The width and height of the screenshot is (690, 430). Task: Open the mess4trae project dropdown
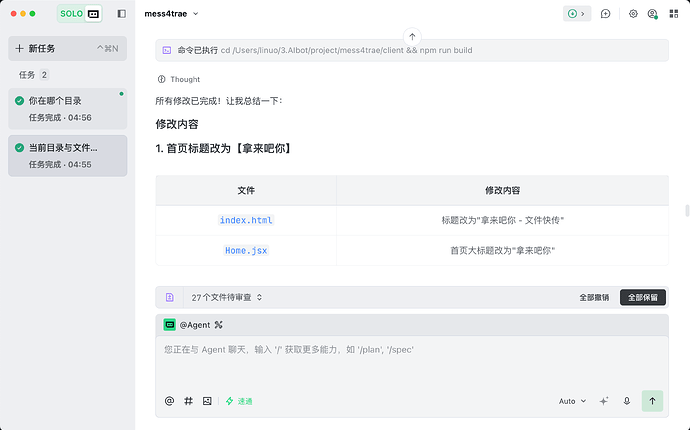pyautogui.click(x=172, y=14)
